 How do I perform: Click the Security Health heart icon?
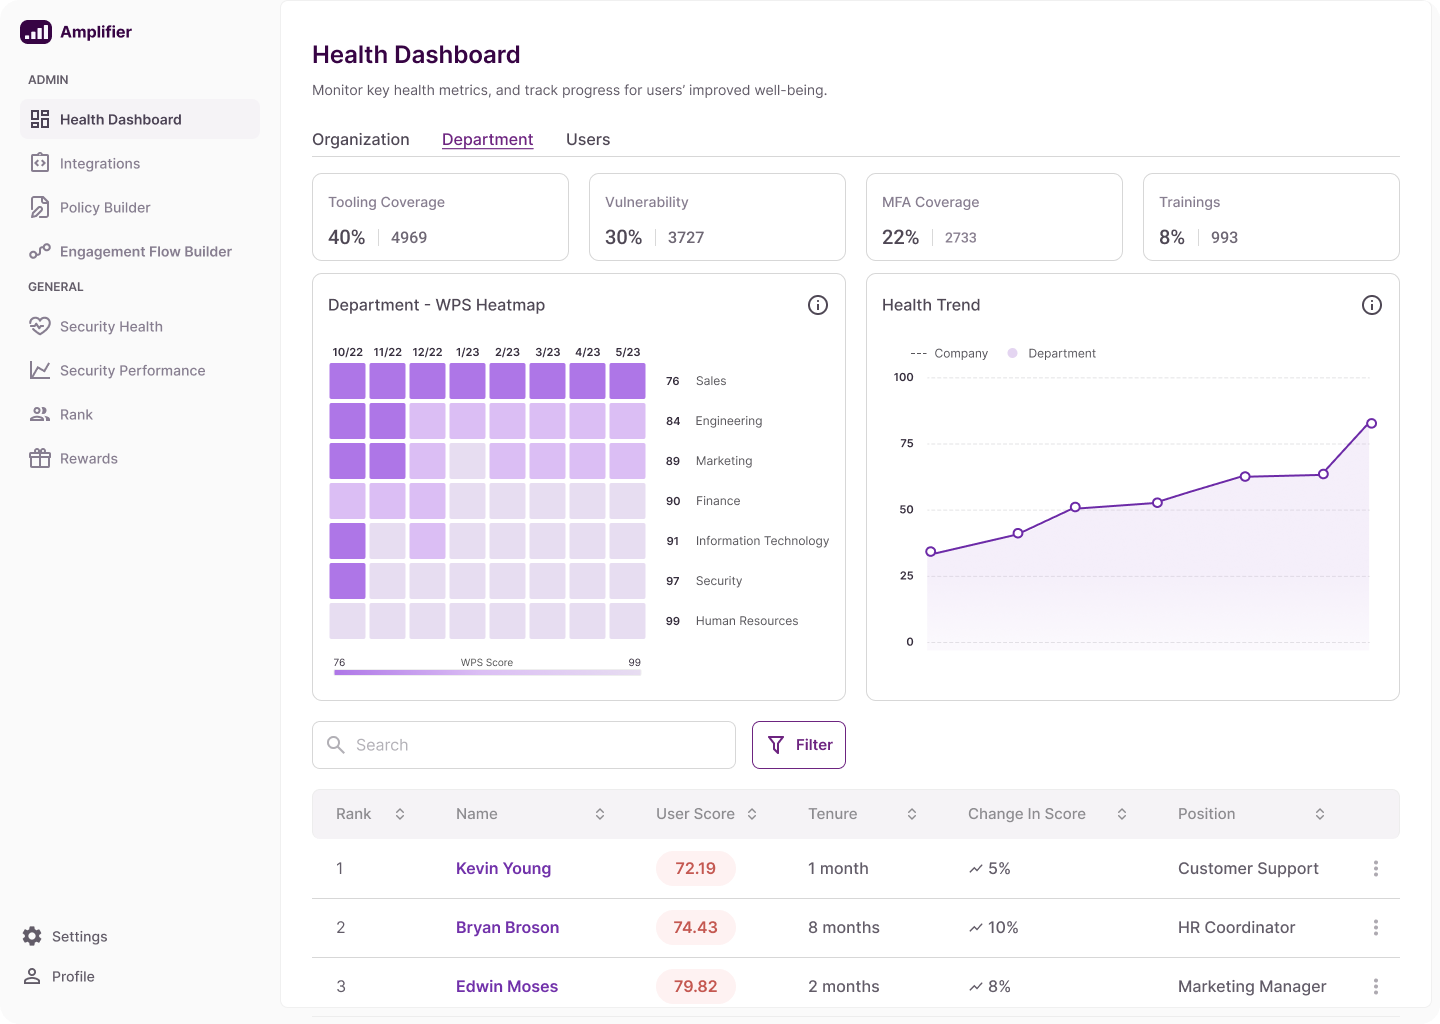(40, 326)
